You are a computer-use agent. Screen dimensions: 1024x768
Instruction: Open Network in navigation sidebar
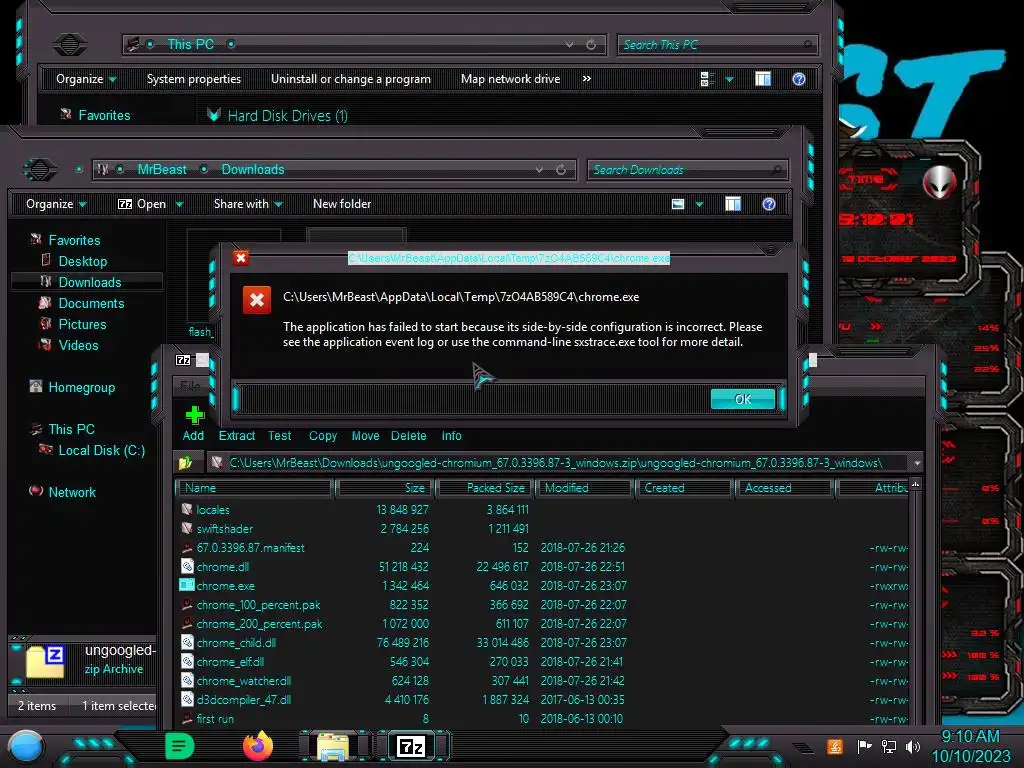(72, 492)
